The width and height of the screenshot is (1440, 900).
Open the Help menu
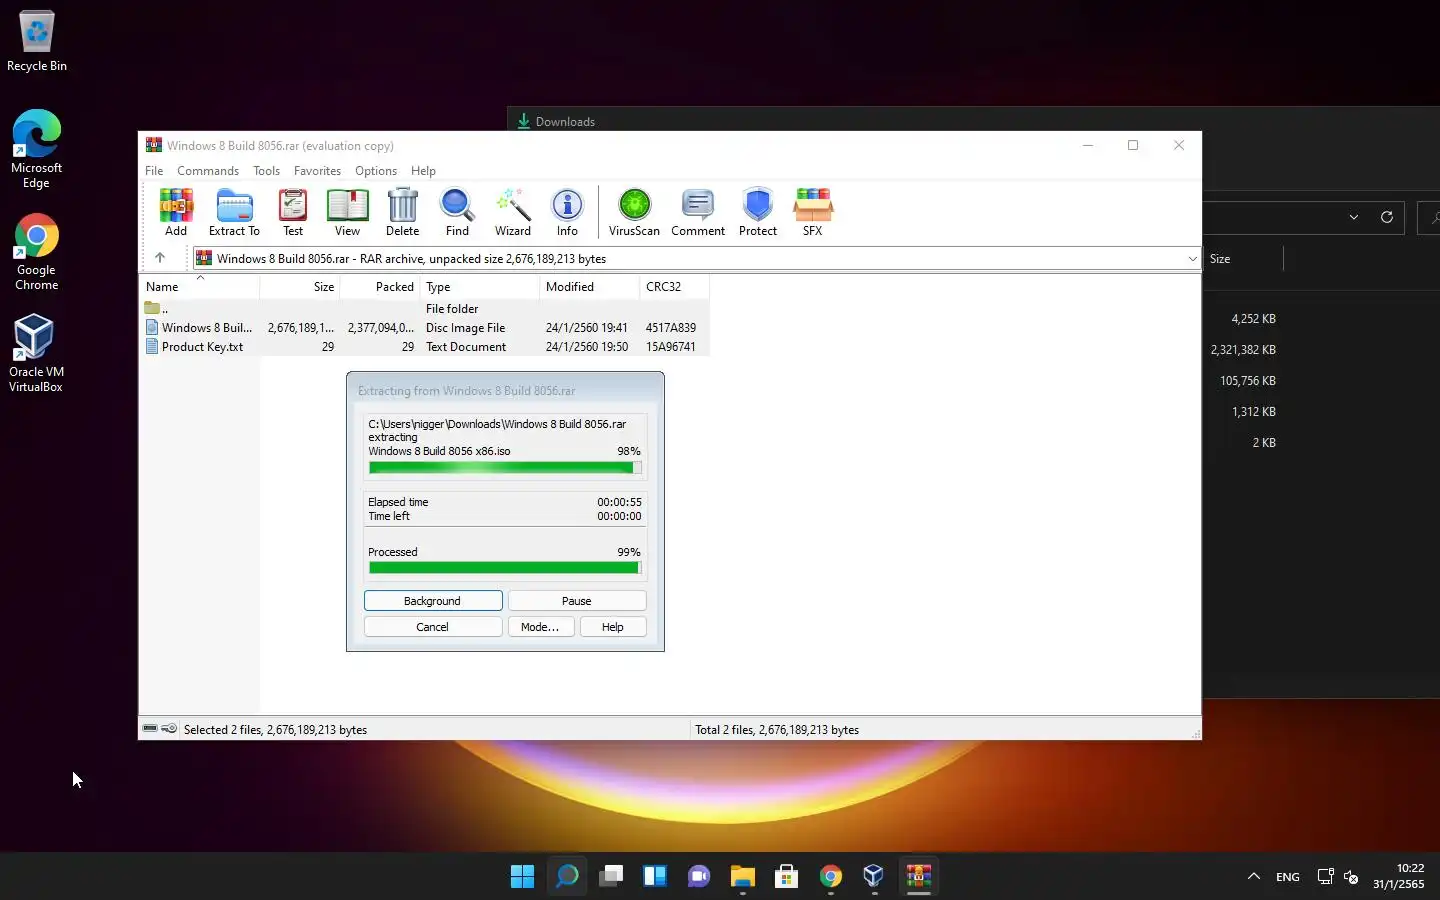pyautogui.click(x=423, y=171)
